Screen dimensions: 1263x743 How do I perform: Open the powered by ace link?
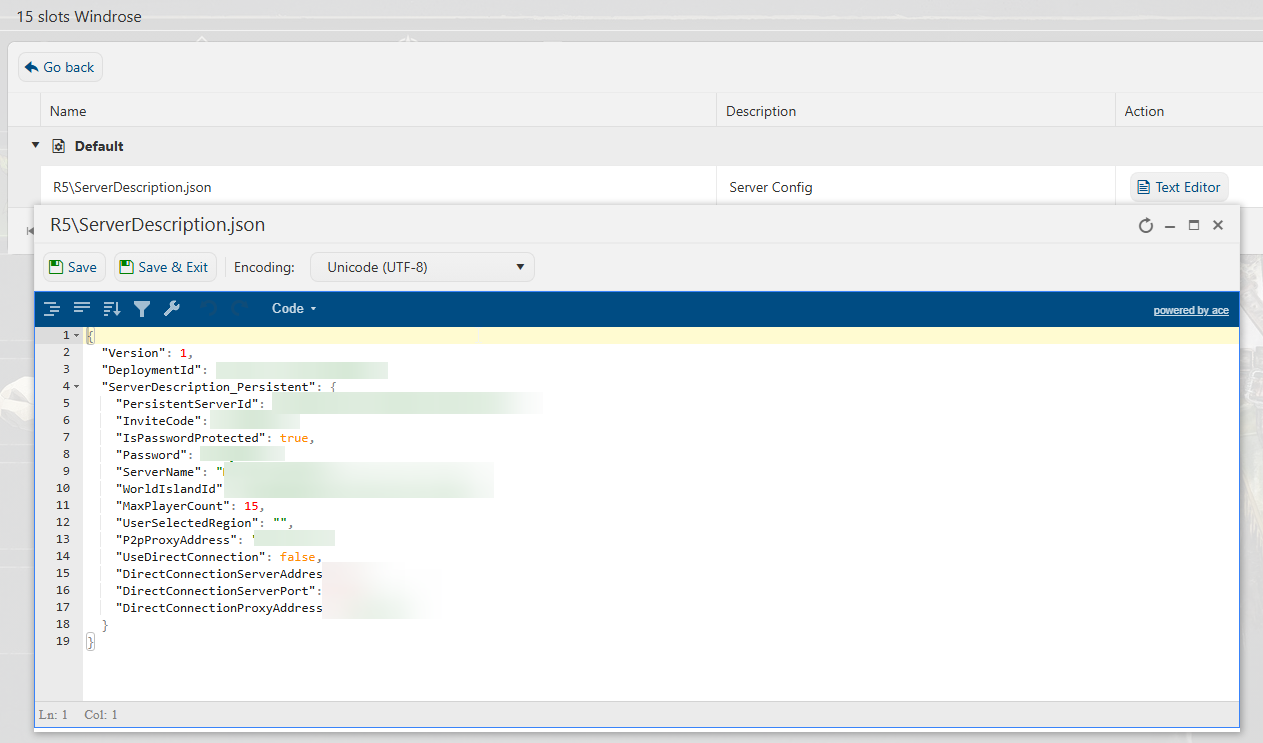1190,311
